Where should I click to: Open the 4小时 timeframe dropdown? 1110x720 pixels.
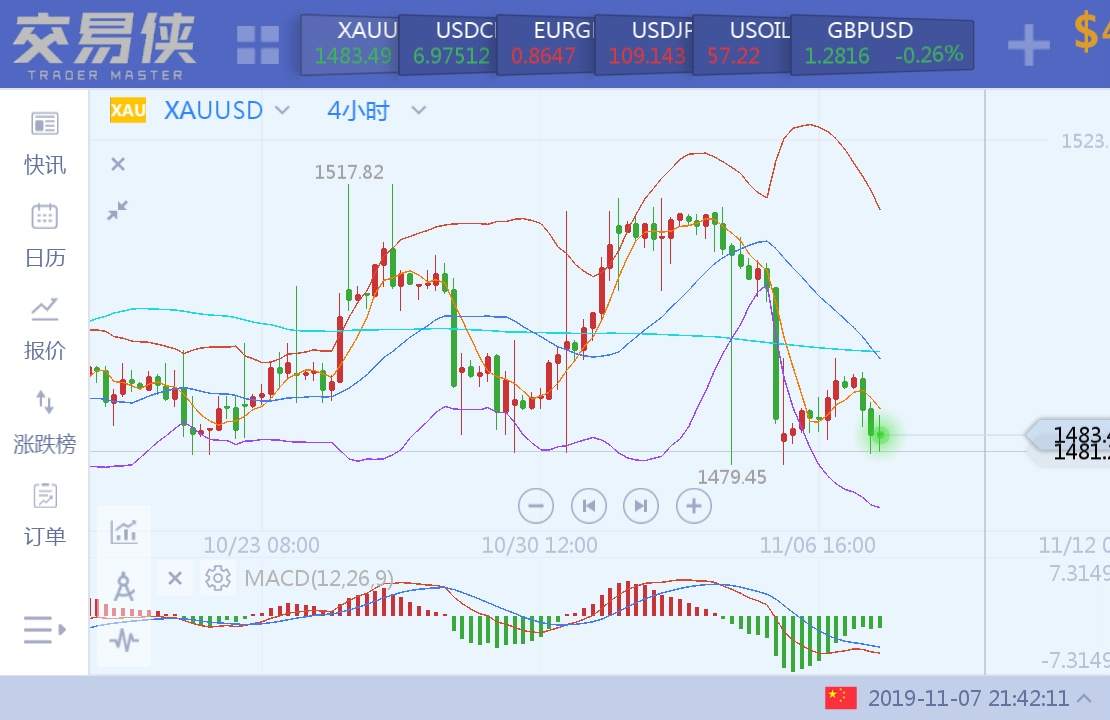419,110
